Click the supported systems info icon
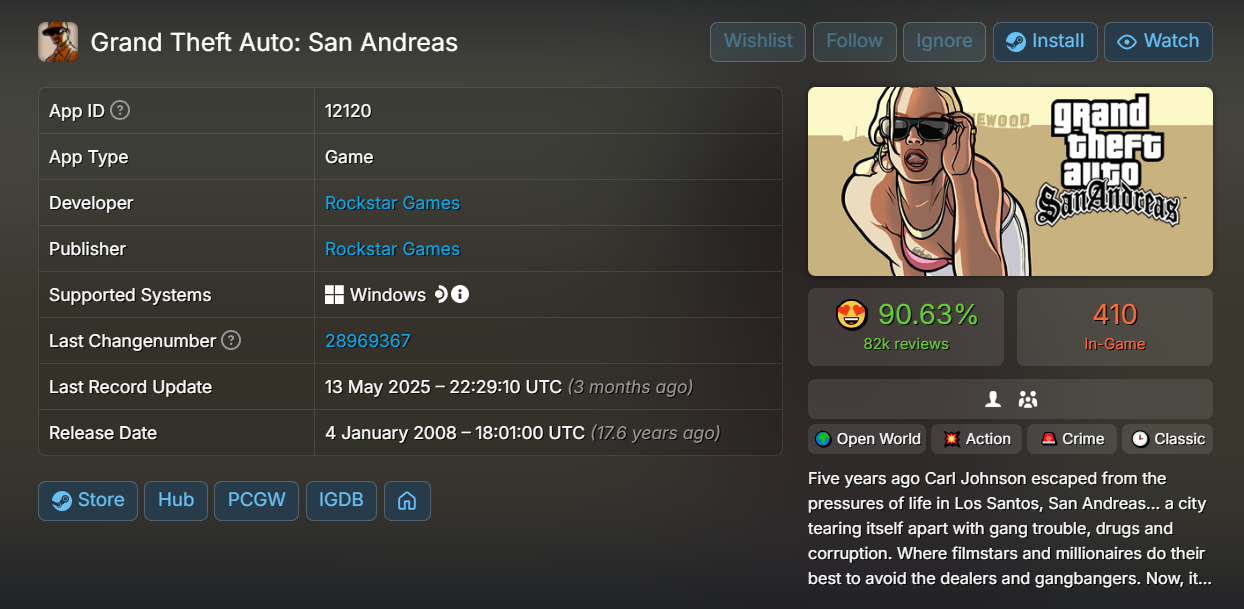The height and width of the screenshot is (609, 1244). coord(460,295)
